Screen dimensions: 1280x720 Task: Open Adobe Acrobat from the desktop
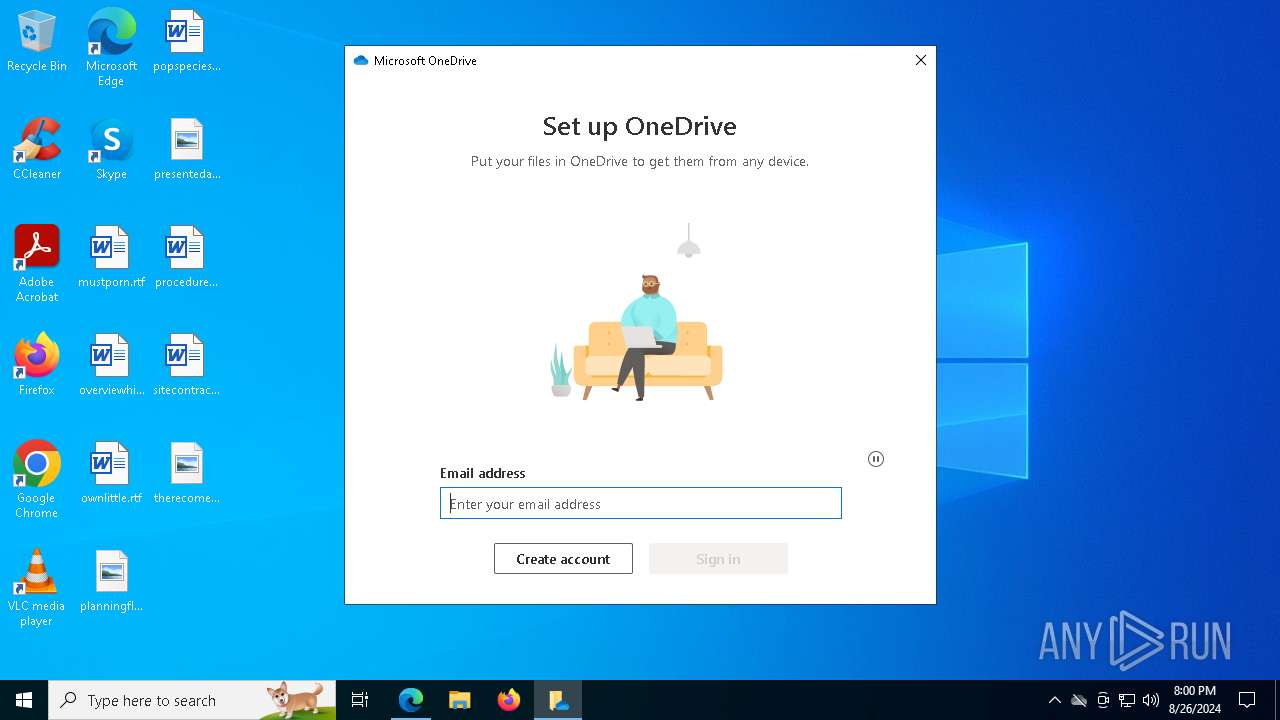pos(37,264)
